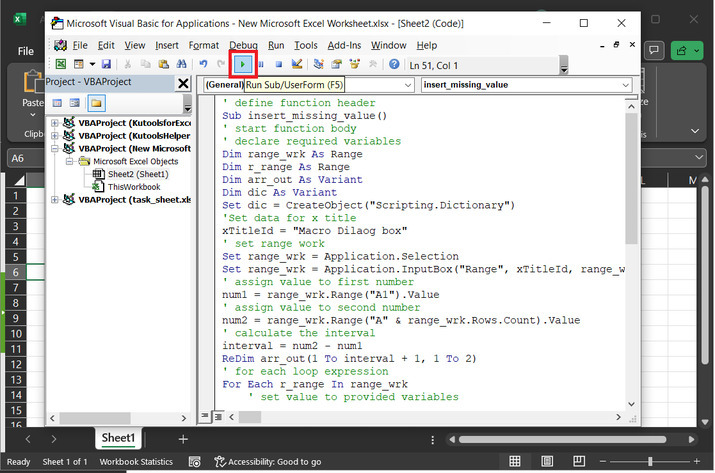Open VBA Help question mark icon
The image size is (715, 473).
click(394, 64)
